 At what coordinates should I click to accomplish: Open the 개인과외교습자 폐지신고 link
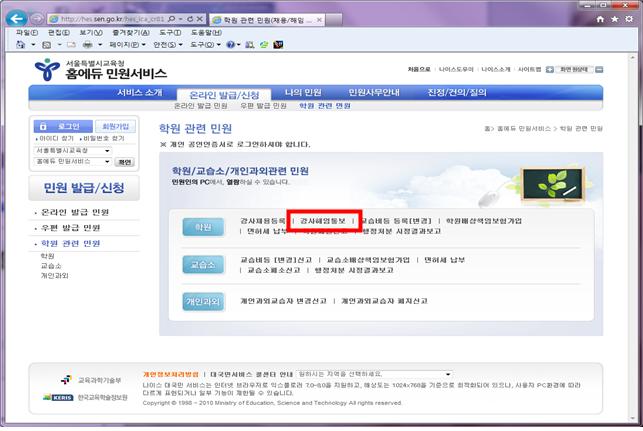tap(384, 301)
